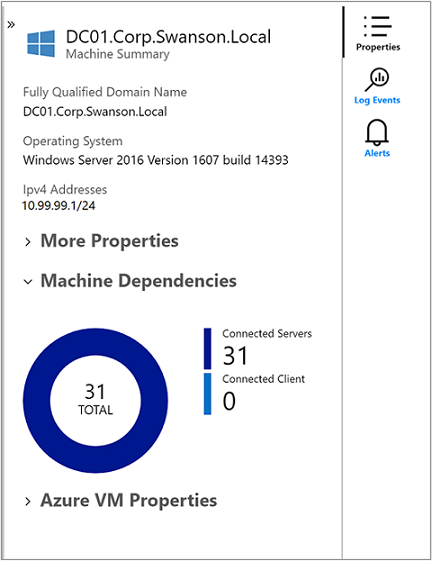Select the Properties tab label

point(378,47)
